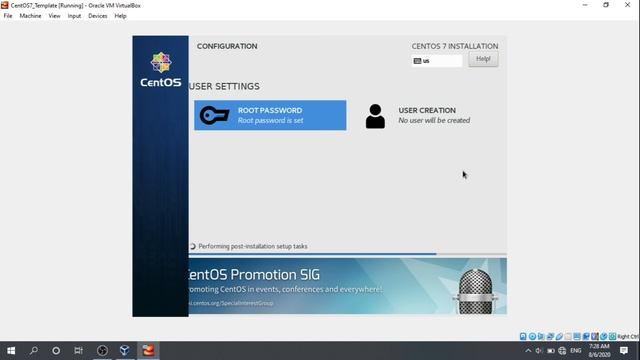Click the us keyboard layout field
This screenshot has width=640, height=360.
437,61
